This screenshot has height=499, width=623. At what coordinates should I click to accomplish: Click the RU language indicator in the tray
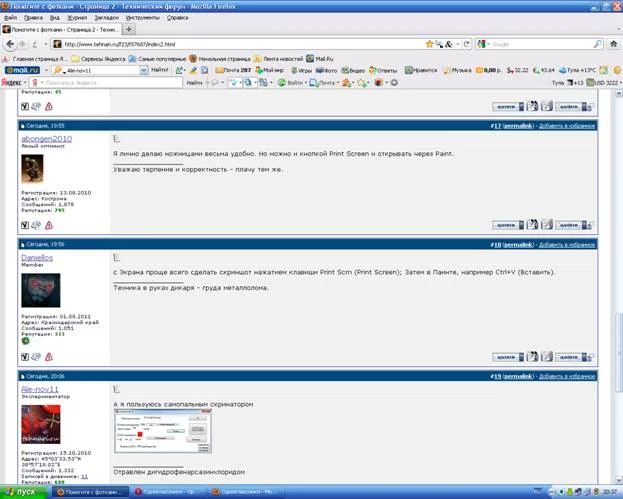(x=537, y=492)
